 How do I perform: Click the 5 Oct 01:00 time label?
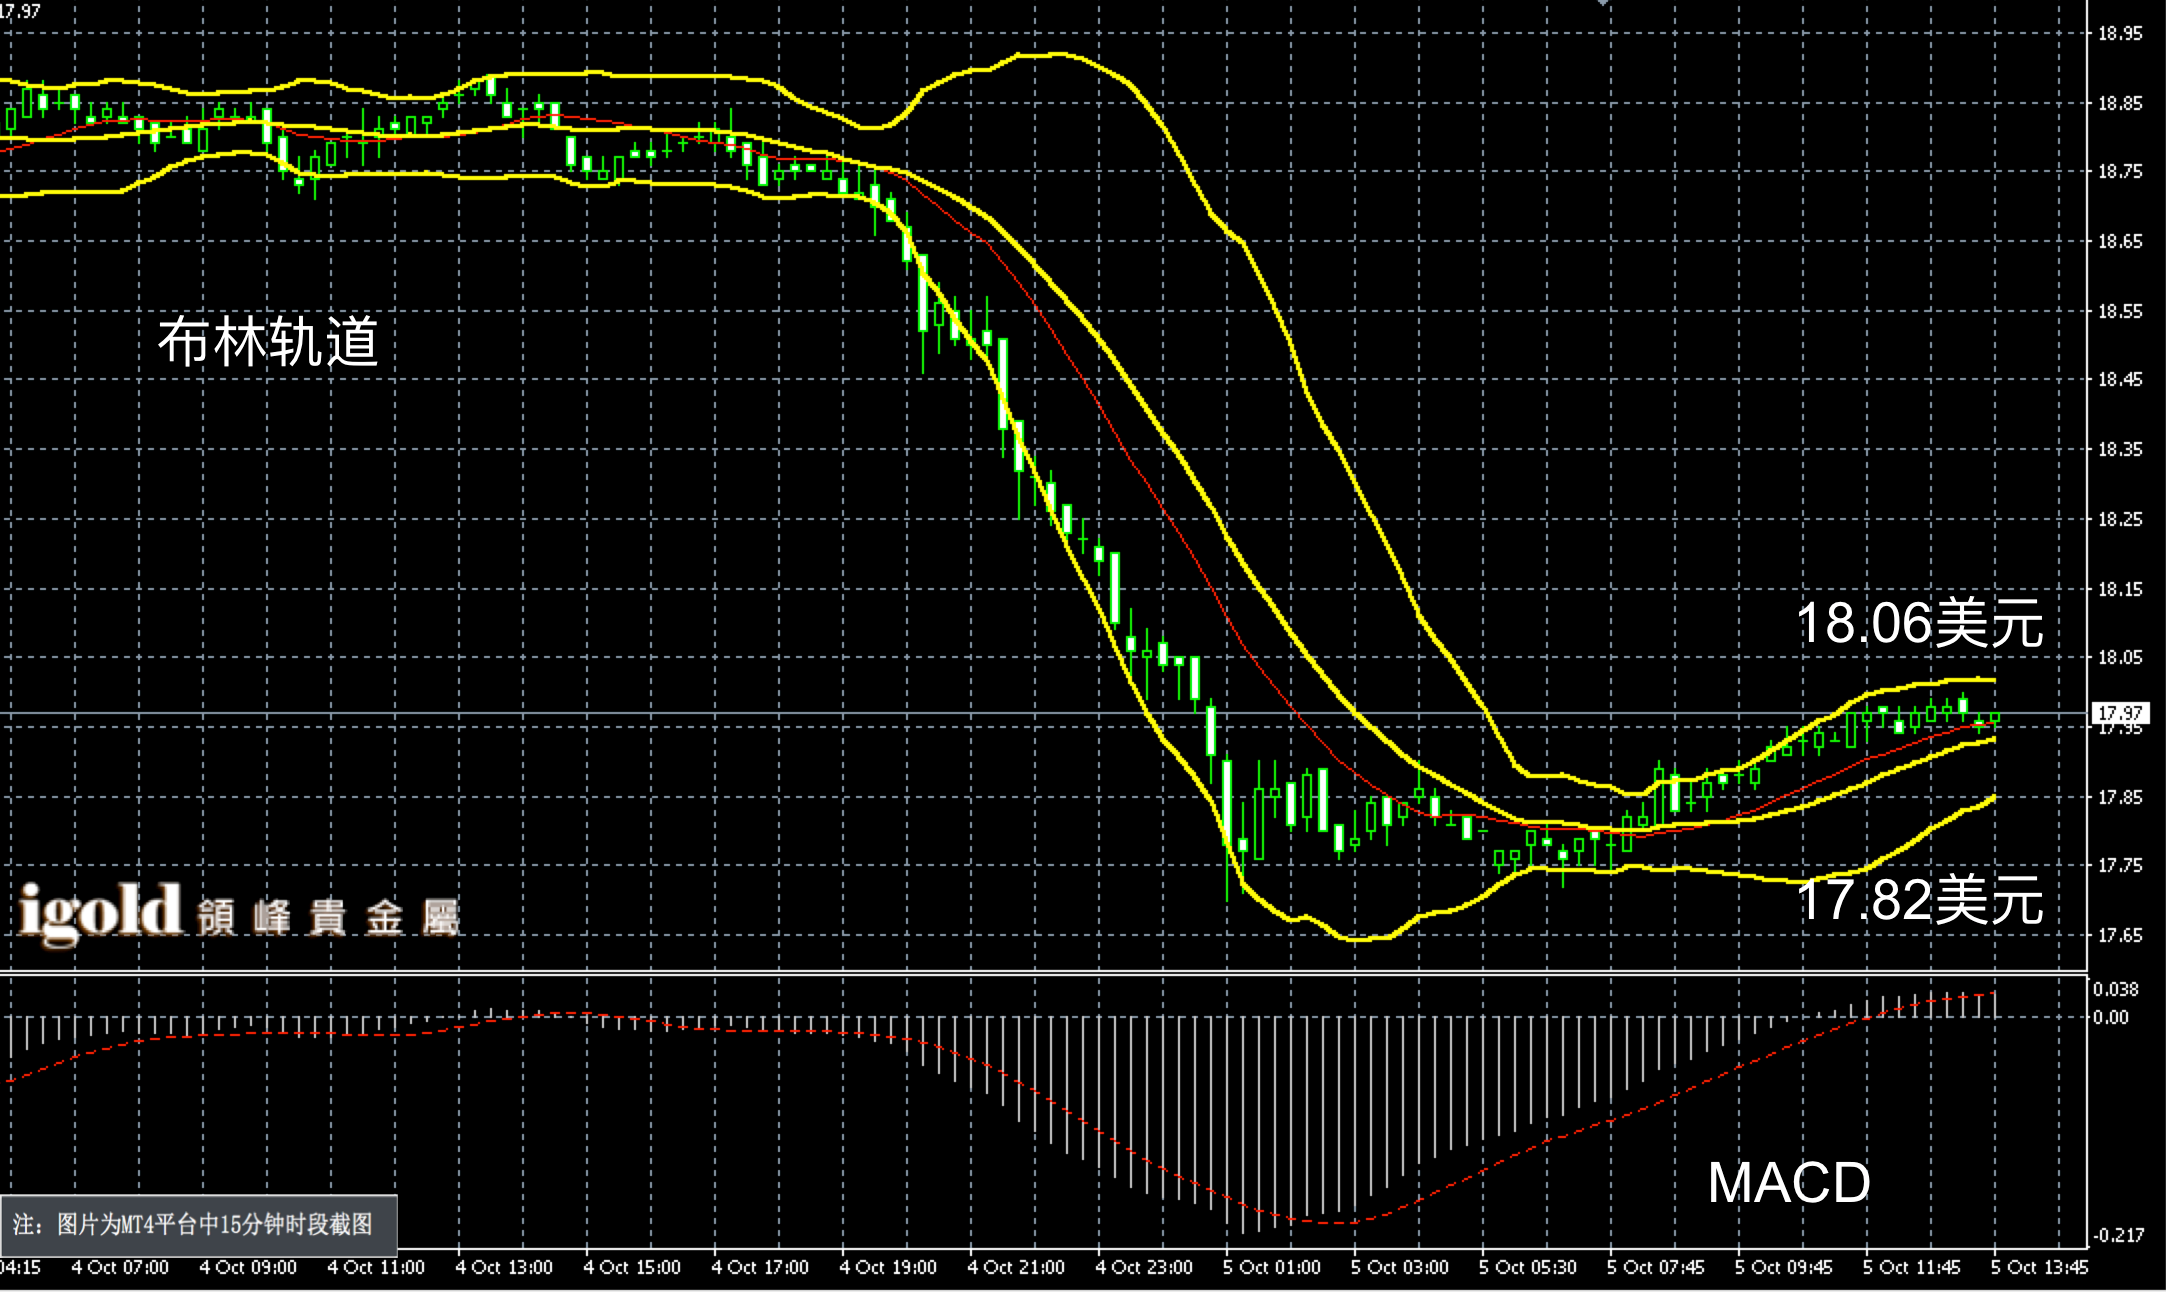click(1272, 1268)
